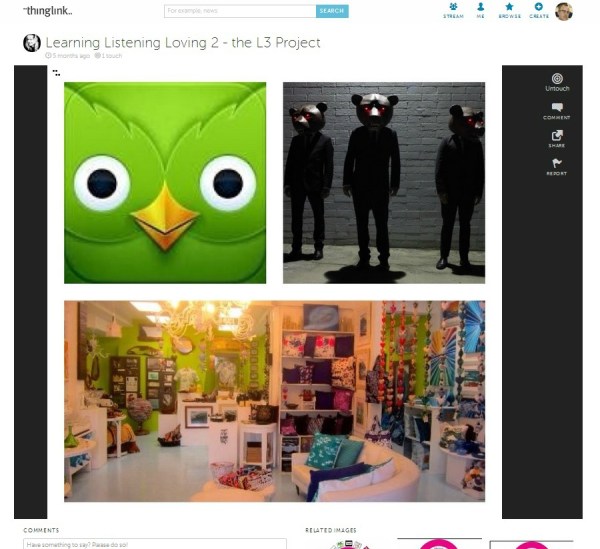
Task: Click the colorful shop interior image
Action: point(274,401)
